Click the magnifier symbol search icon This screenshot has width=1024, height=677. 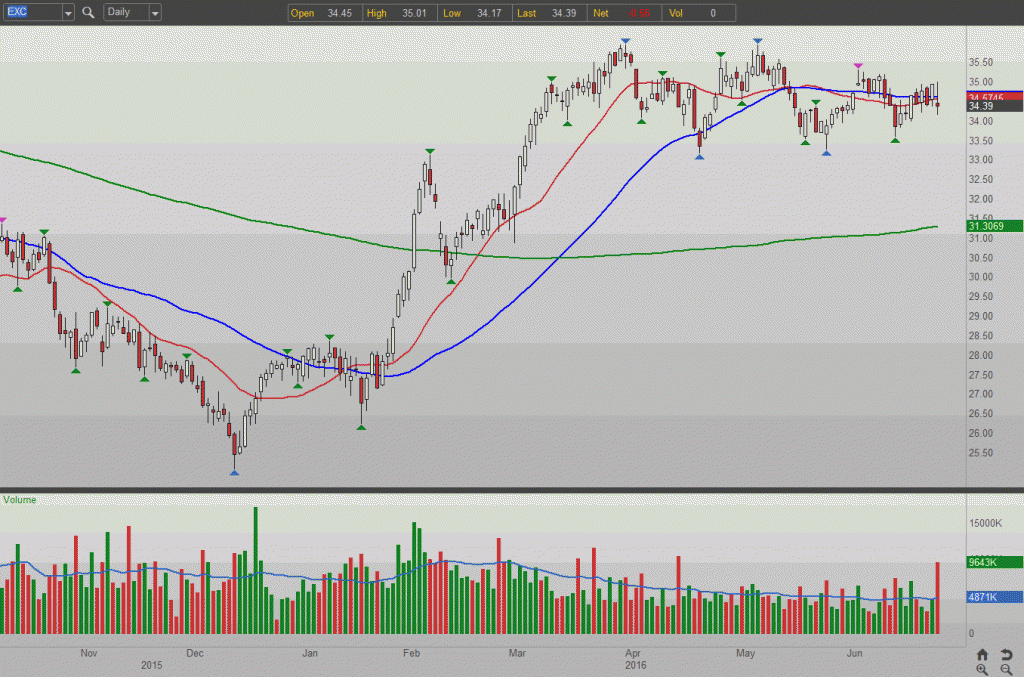point(88,12)
